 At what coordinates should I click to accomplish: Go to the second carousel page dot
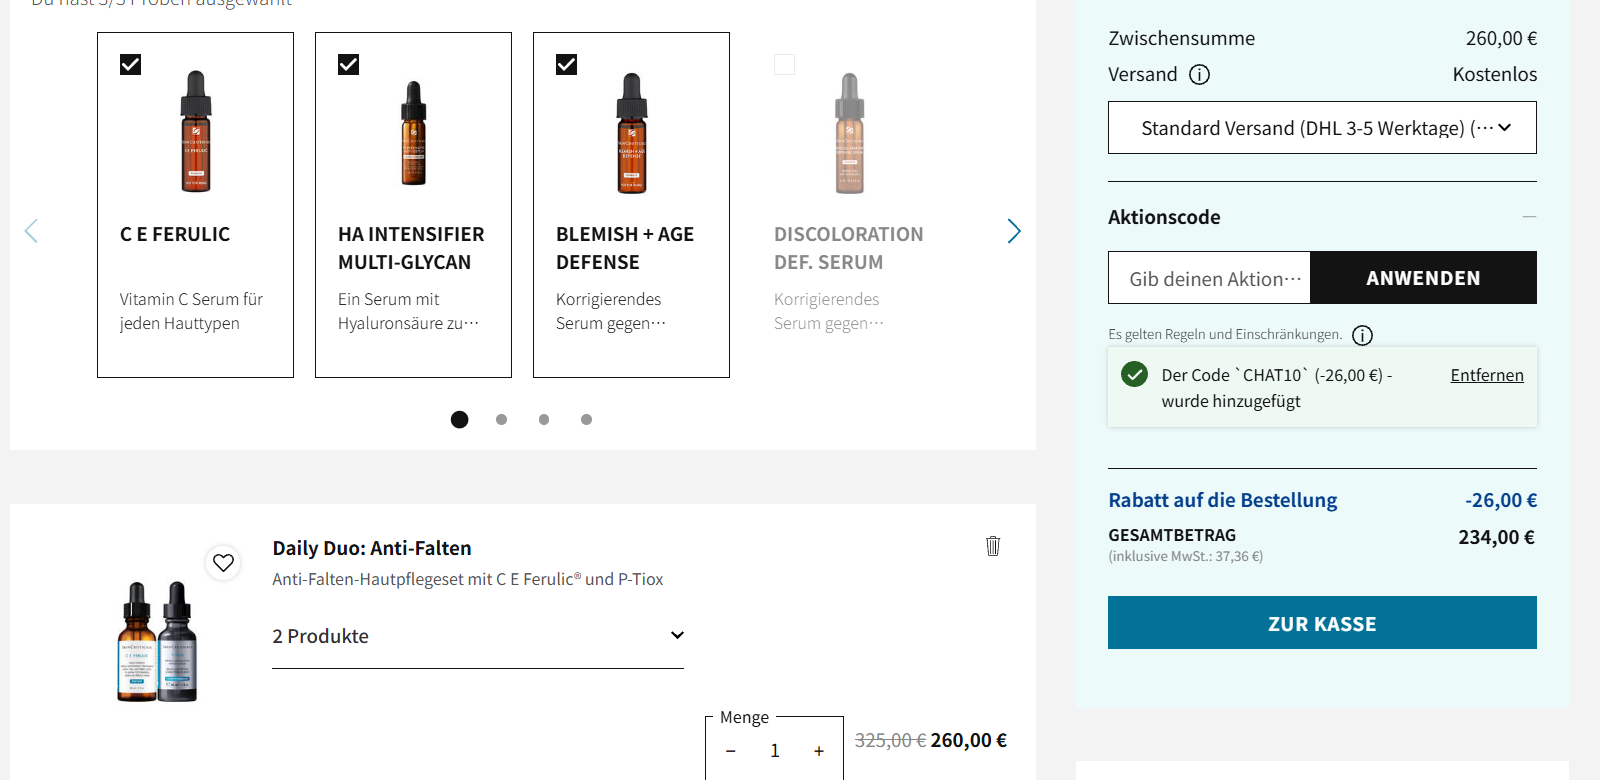(501, 420)
